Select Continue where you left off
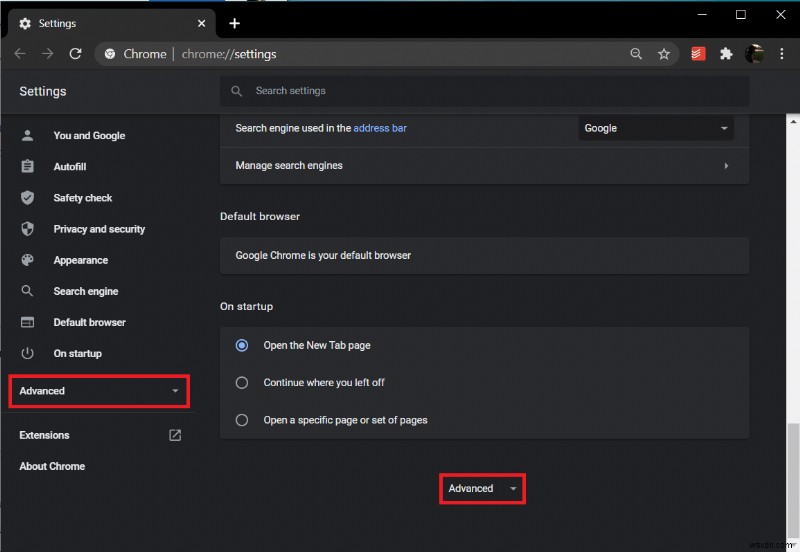The height and width of the screenshot is (552, 800). tap(242, 382)
